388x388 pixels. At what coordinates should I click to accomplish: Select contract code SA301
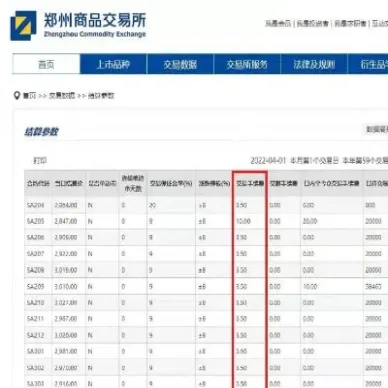(x=35, y=351)
